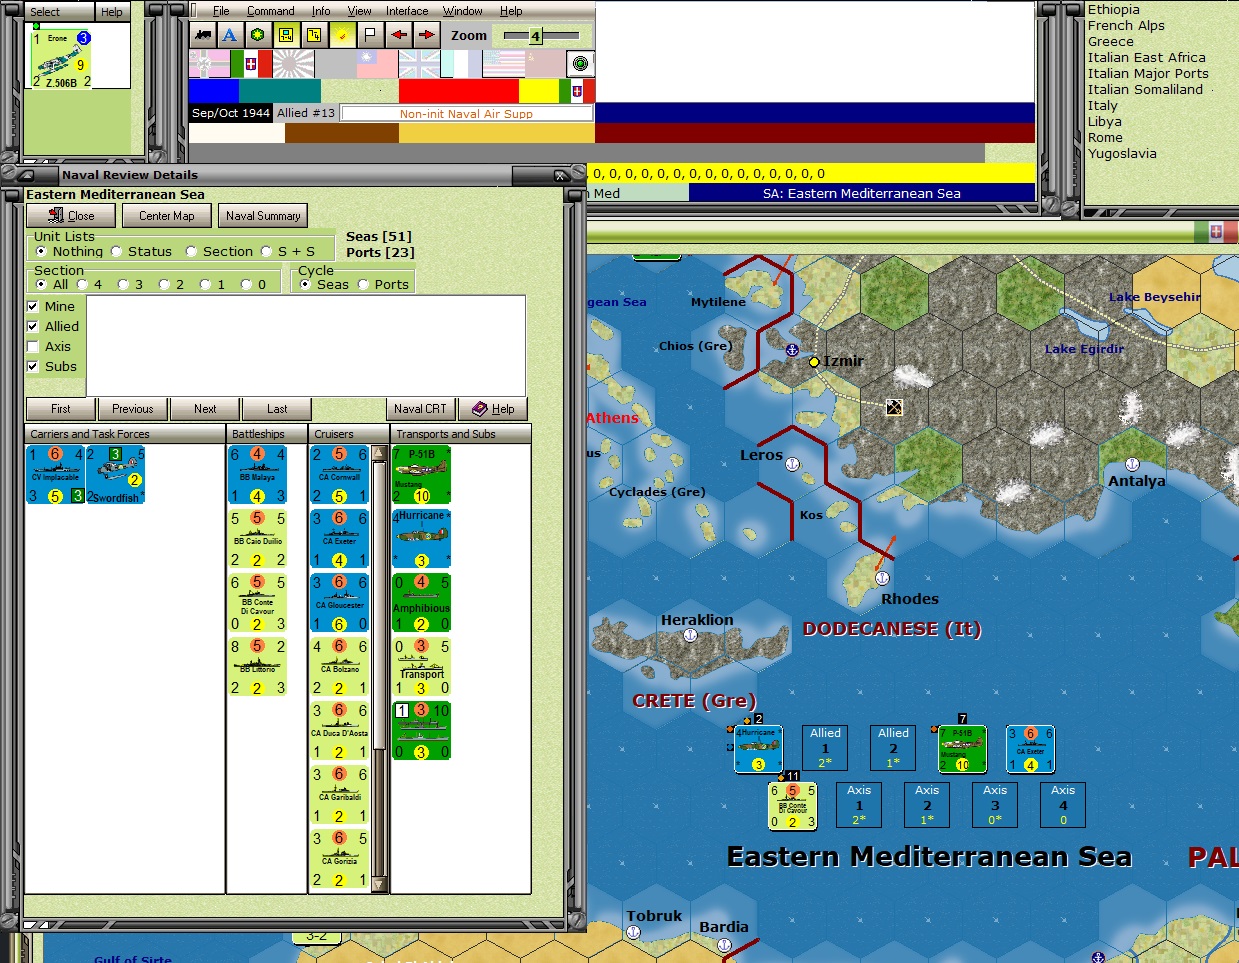Click the Naval Summary button
Image resolution: width=1239 pixels, height=963 pixels.
[x=262, y=215]
